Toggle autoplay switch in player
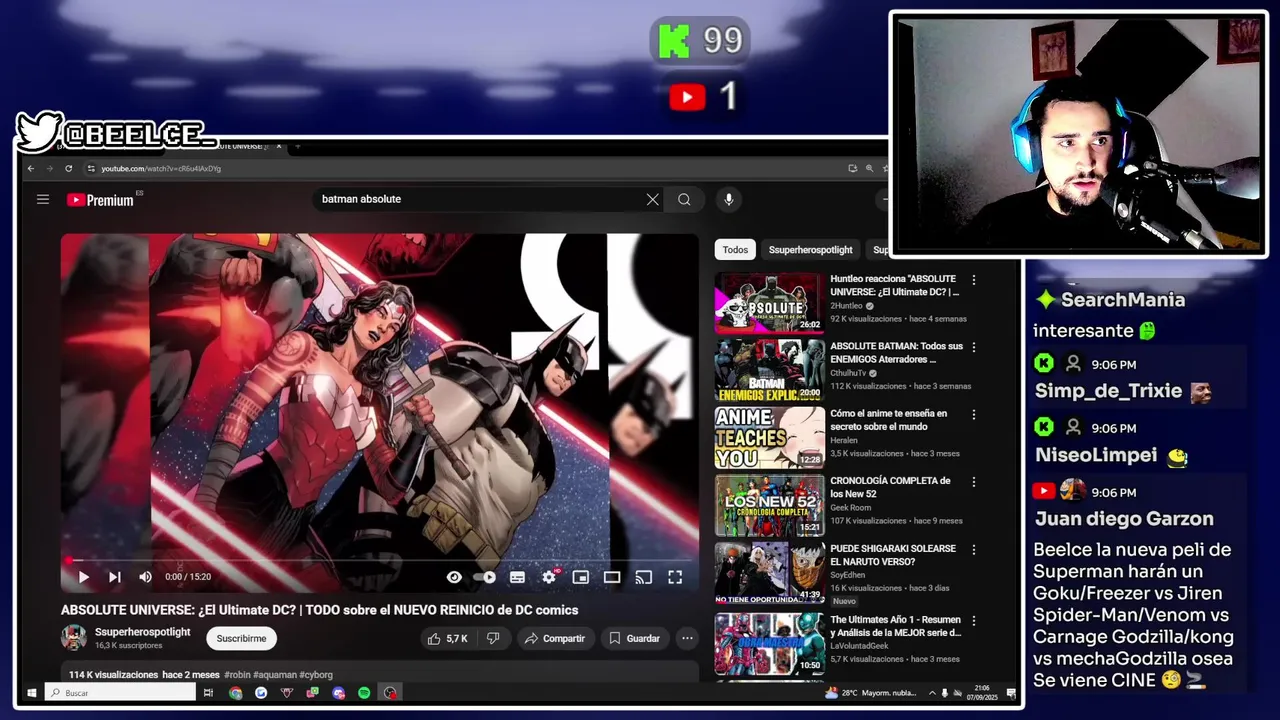Image resolution: width=1280 pixels, height=720 pixels. coord(485,577)
